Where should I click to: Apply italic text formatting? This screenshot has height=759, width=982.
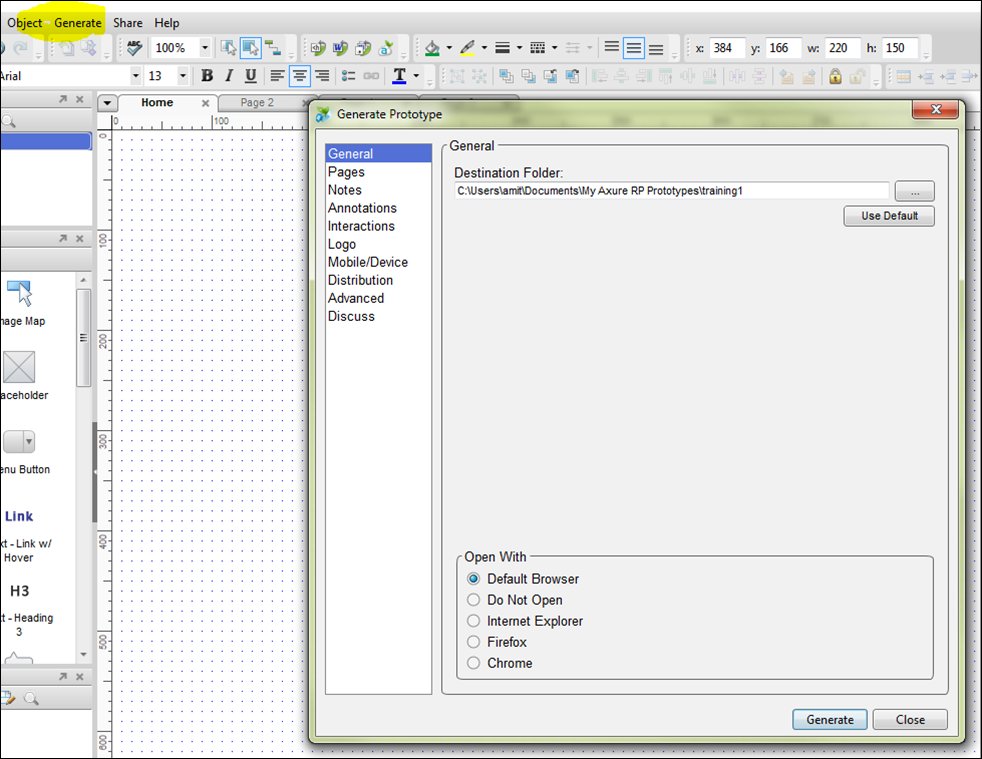point(229,76)
